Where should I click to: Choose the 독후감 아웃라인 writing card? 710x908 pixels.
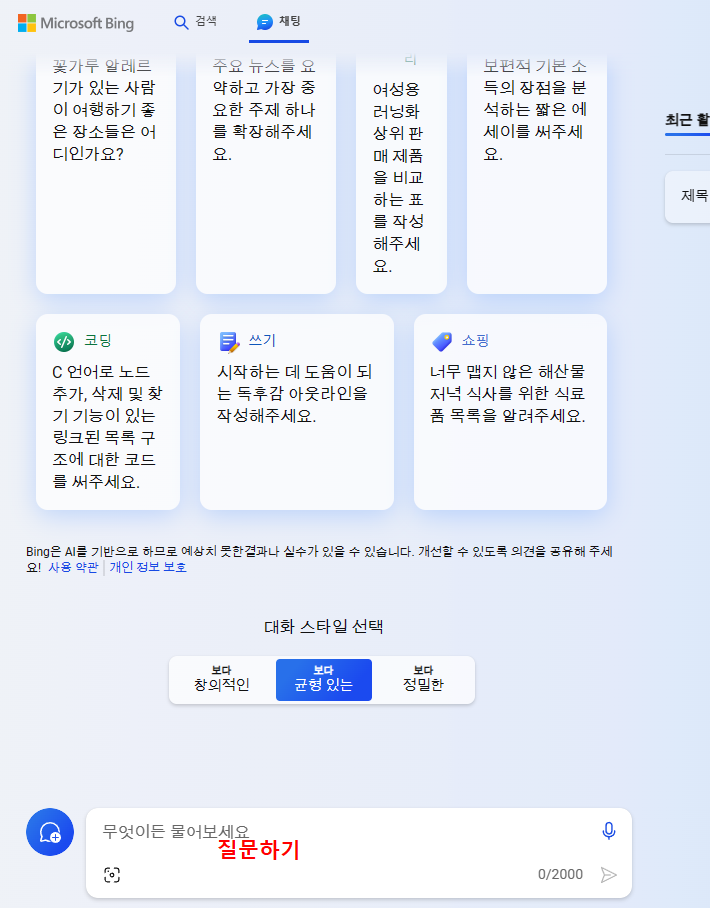tap(297, 412)
